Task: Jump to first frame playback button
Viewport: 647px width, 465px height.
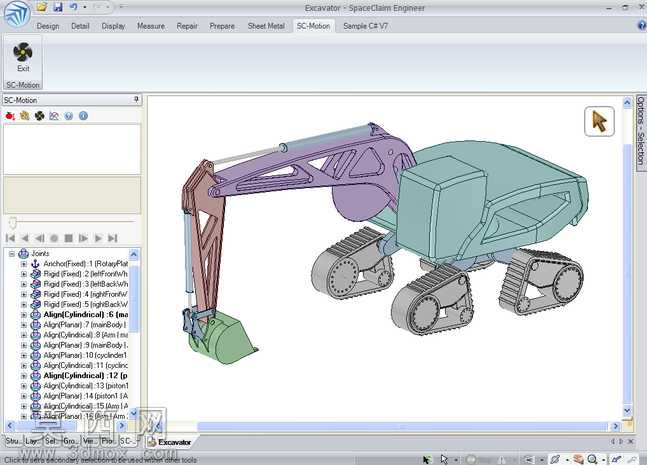Action: (10, 238)
